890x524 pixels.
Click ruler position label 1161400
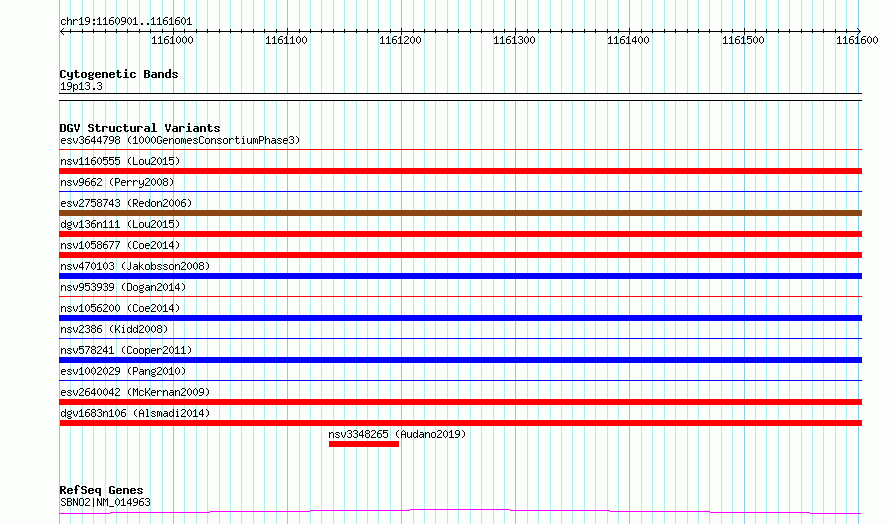point(628,40)
